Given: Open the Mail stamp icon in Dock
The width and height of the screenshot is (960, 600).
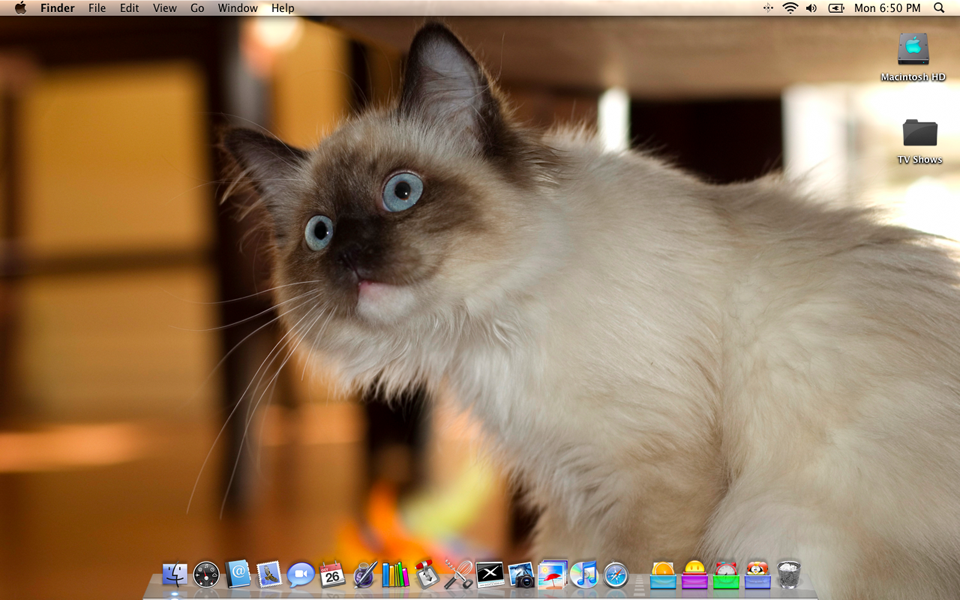Looking at the screenshot, I should click(269, 574).
